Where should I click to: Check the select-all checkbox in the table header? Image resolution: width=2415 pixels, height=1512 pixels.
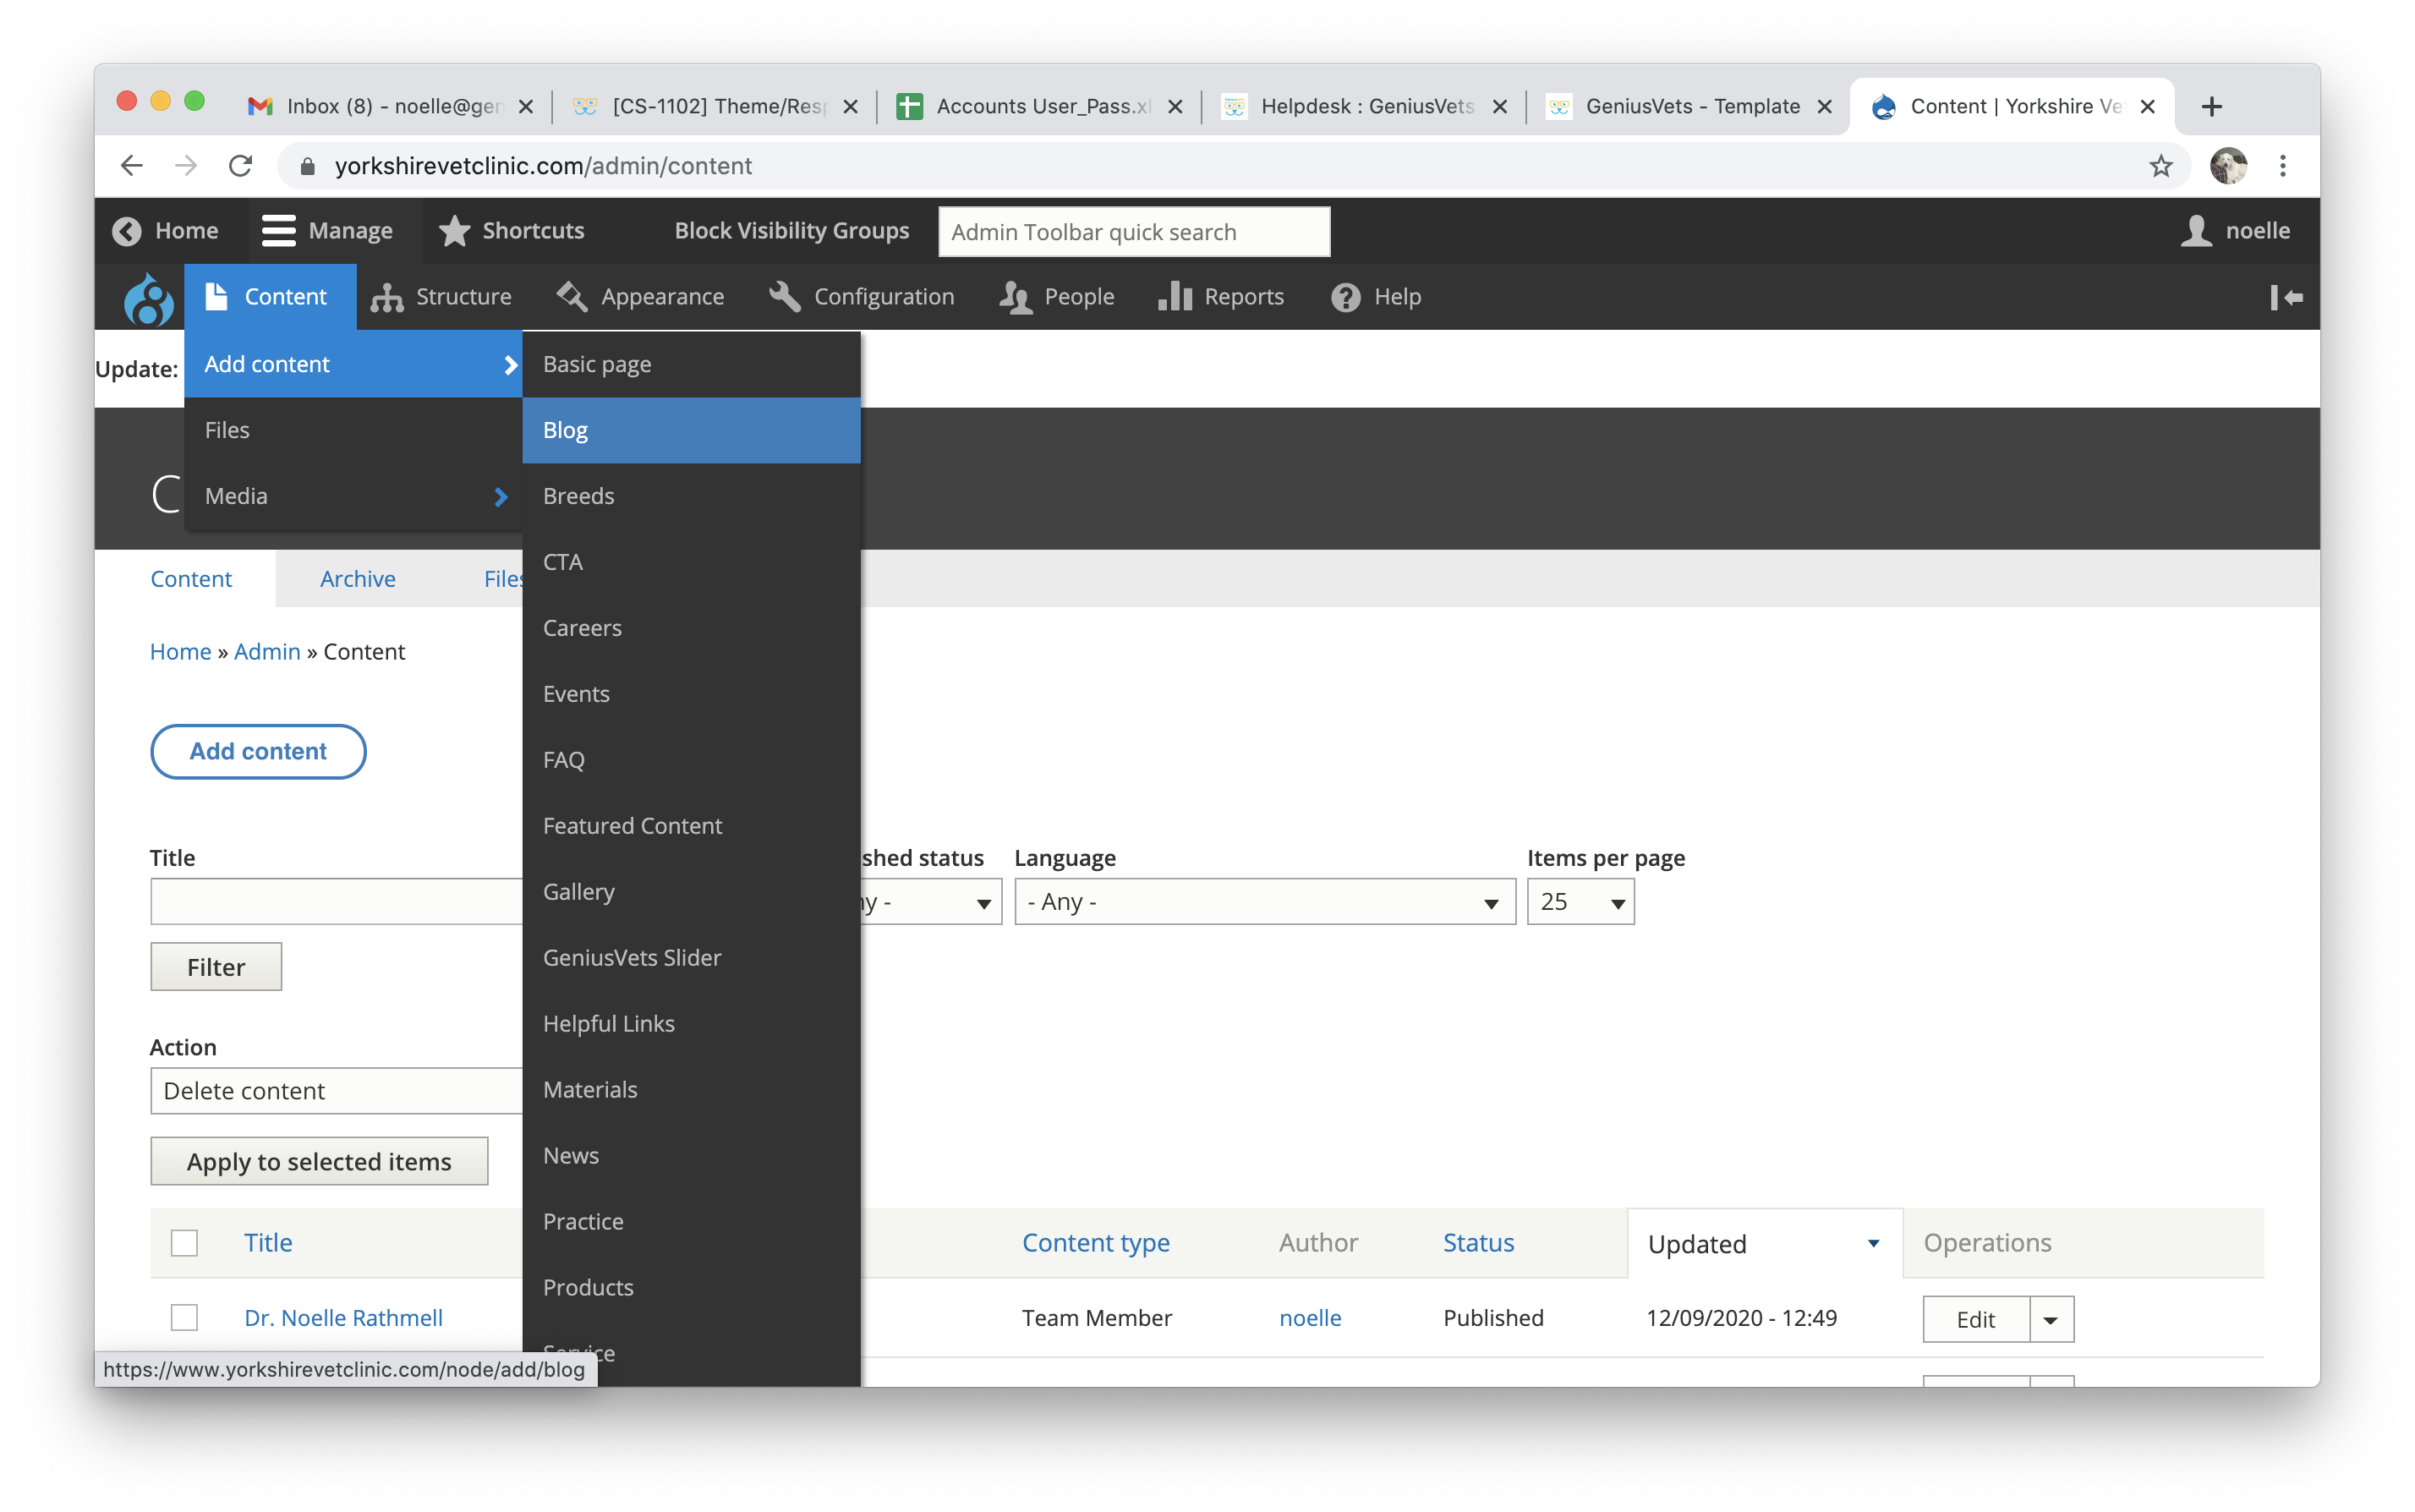[184, 1243]
